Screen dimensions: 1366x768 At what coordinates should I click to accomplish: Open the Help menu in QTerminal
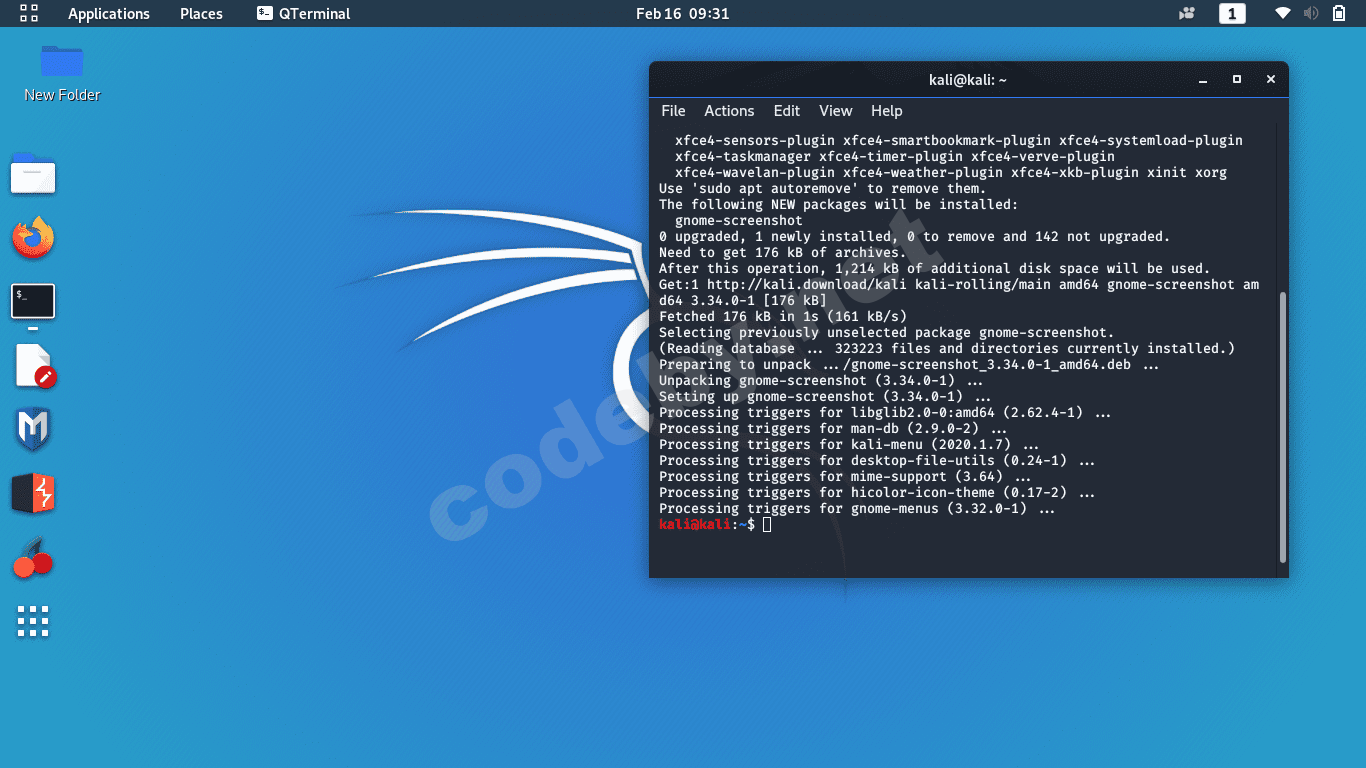coord(887,111)
